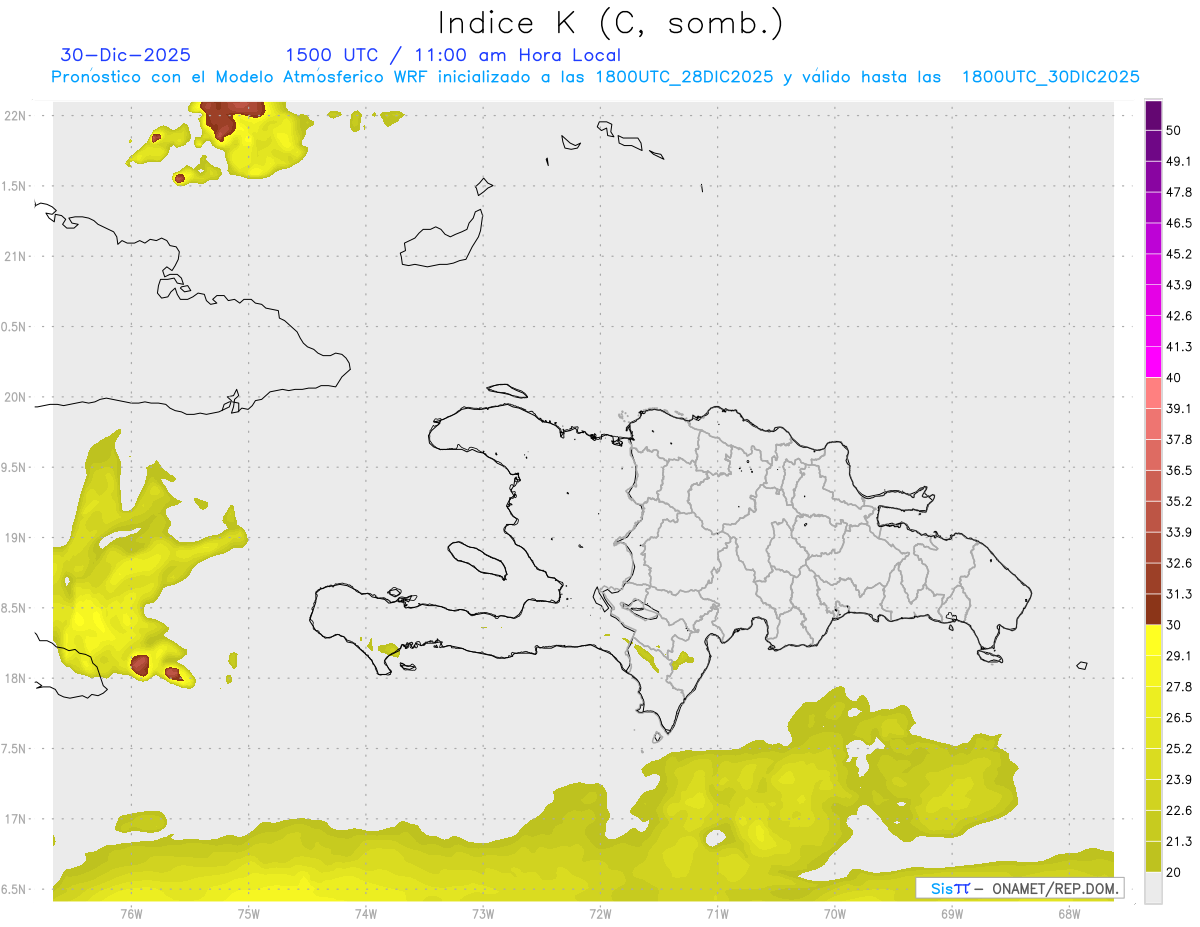Click the "21.3" legend value
The image size is (1200, 927).
1179,842
